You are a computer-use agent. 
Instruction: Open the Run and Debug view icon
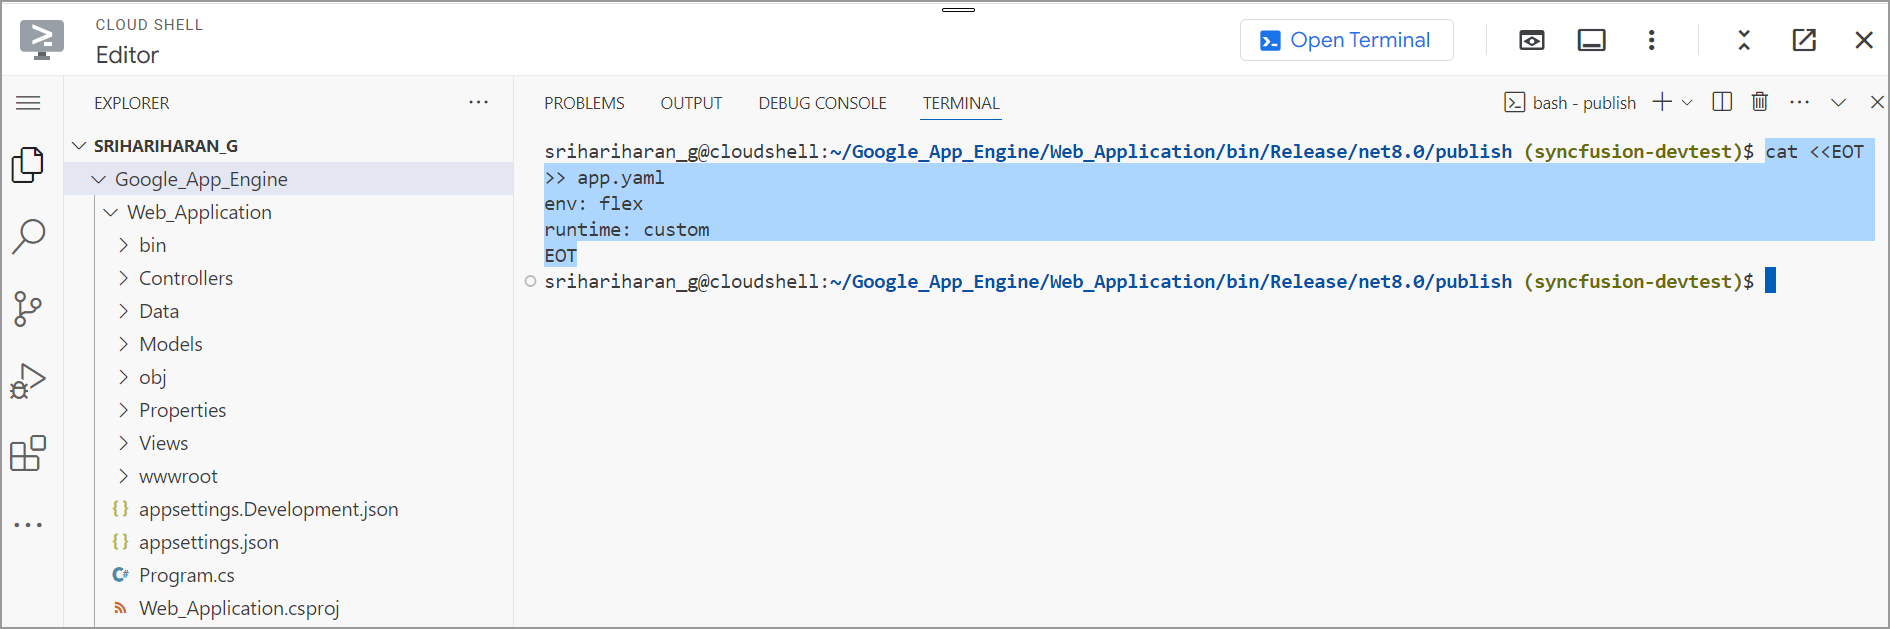[28, 381]
